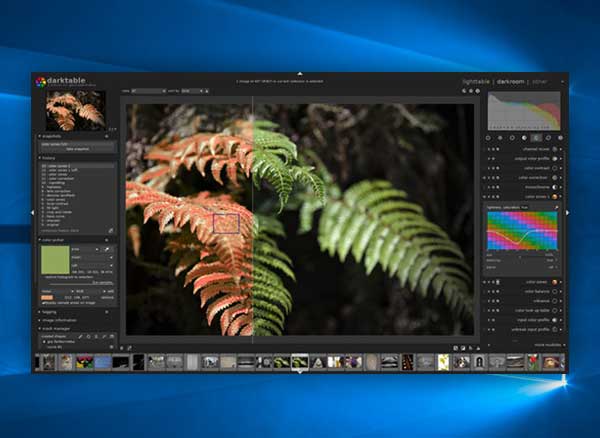Click the eyedropper inside color zones module
Screen dimensions: 600x438
point(556,207)
